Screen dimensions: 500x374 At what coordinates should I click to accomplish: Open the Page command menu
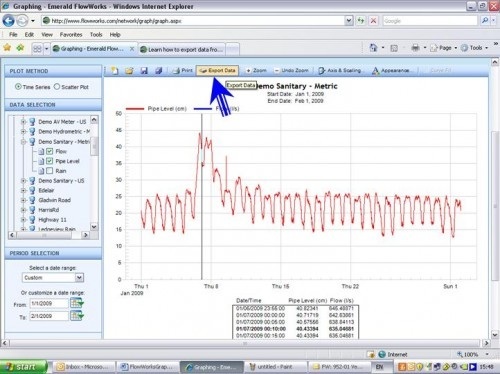tap(443, 48)
